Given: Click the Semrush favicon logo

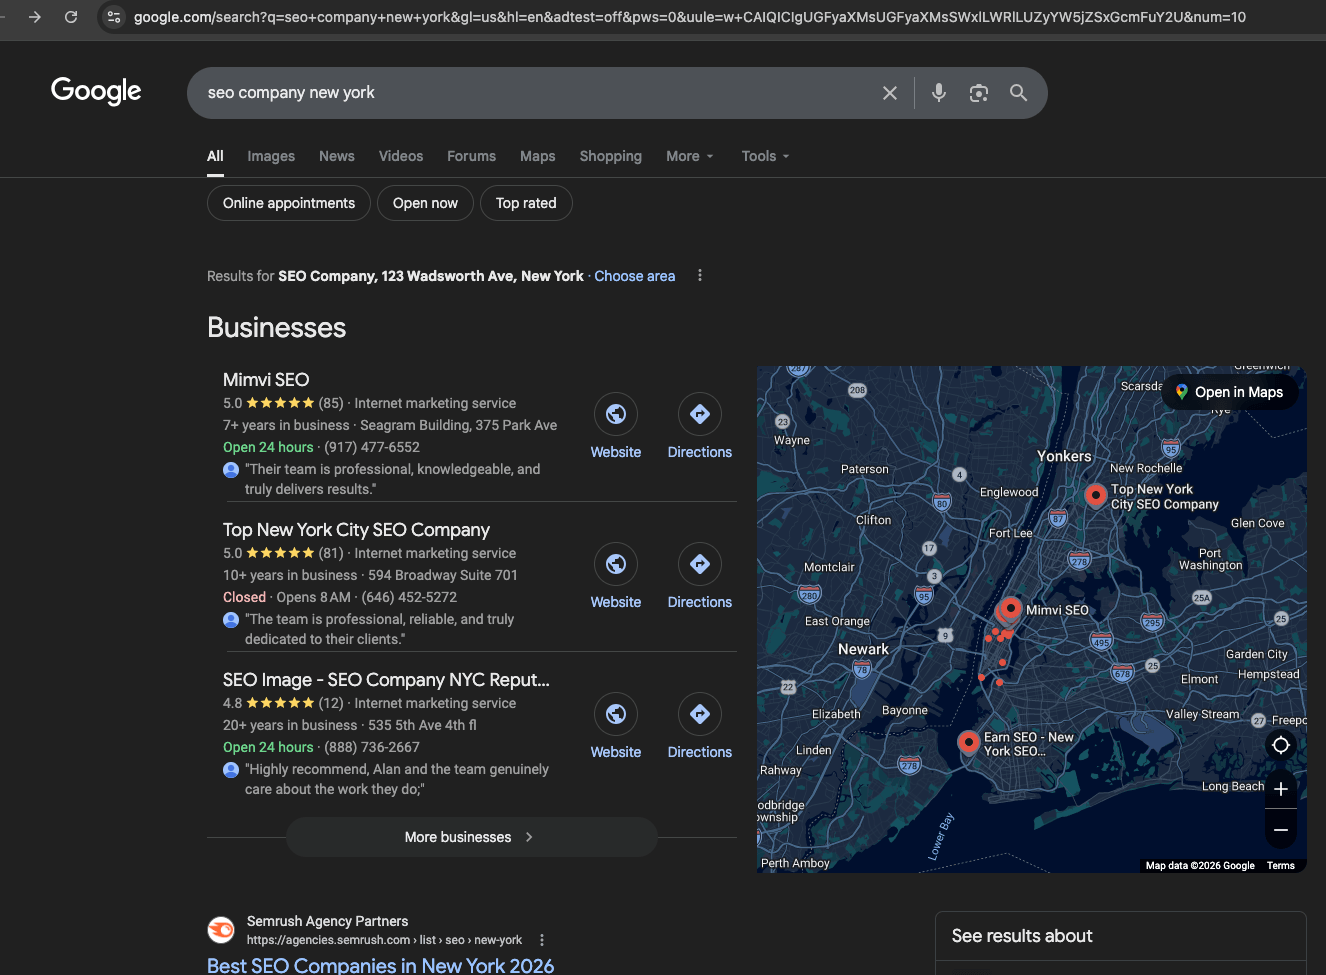Looking at the screenshot, I should (x=221, y=930).
